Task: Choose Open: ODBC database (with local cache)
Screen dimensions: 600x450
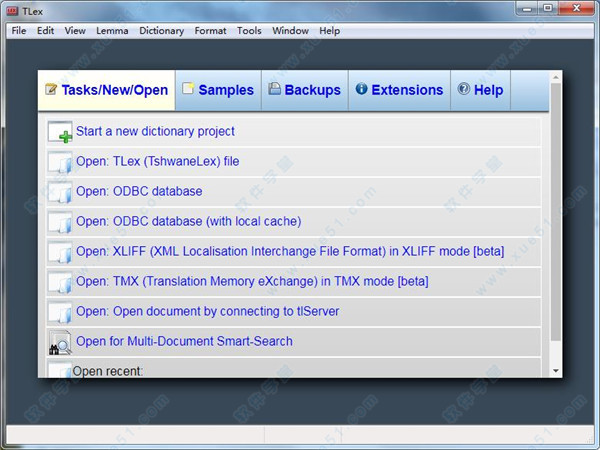Action: coord(189,221)
